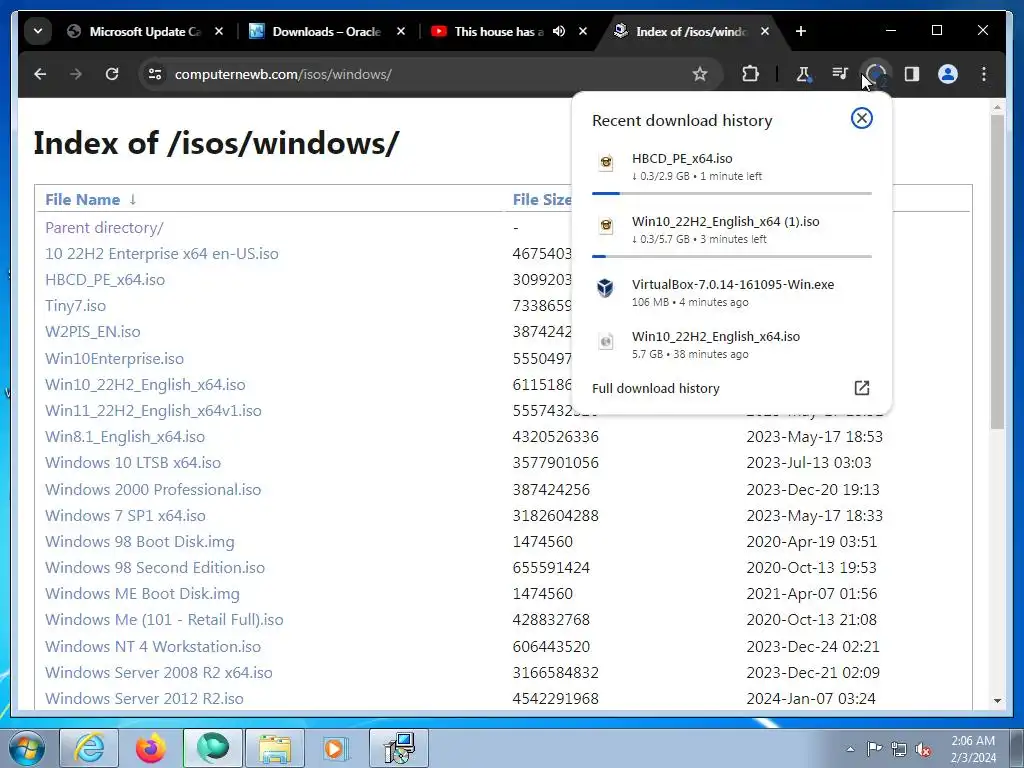
Task: Click Windows Server 2012 R2.iso link
Action: click(144, 699)
